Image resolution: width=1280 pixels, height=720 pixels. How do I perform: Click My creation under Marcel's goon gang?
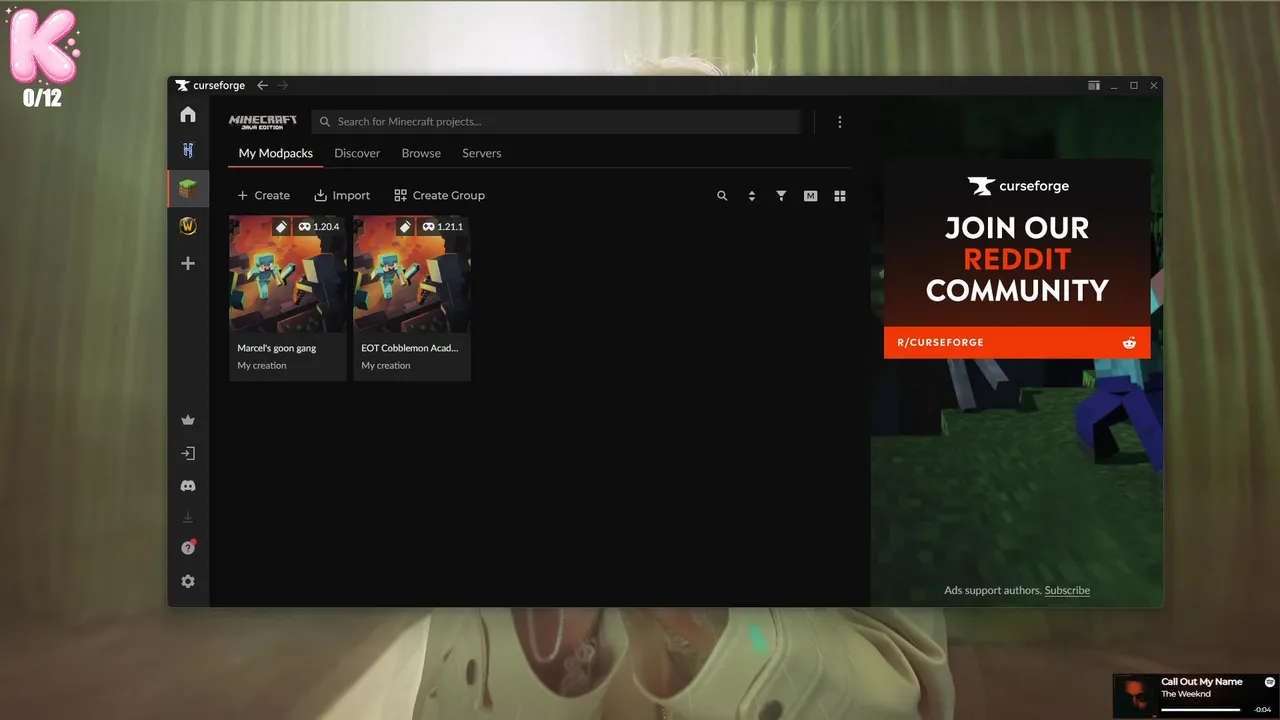pos(262,366)
